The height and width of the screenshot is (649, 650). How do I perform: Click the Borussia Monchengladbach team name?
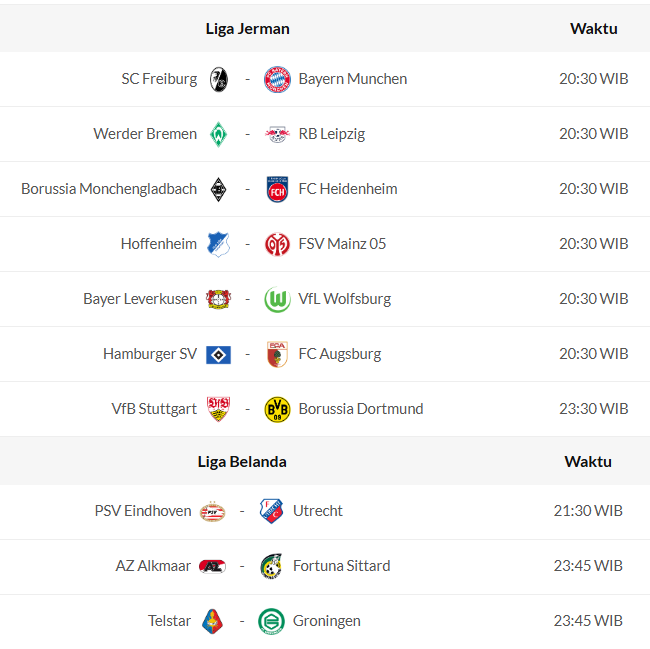point(109,189)
